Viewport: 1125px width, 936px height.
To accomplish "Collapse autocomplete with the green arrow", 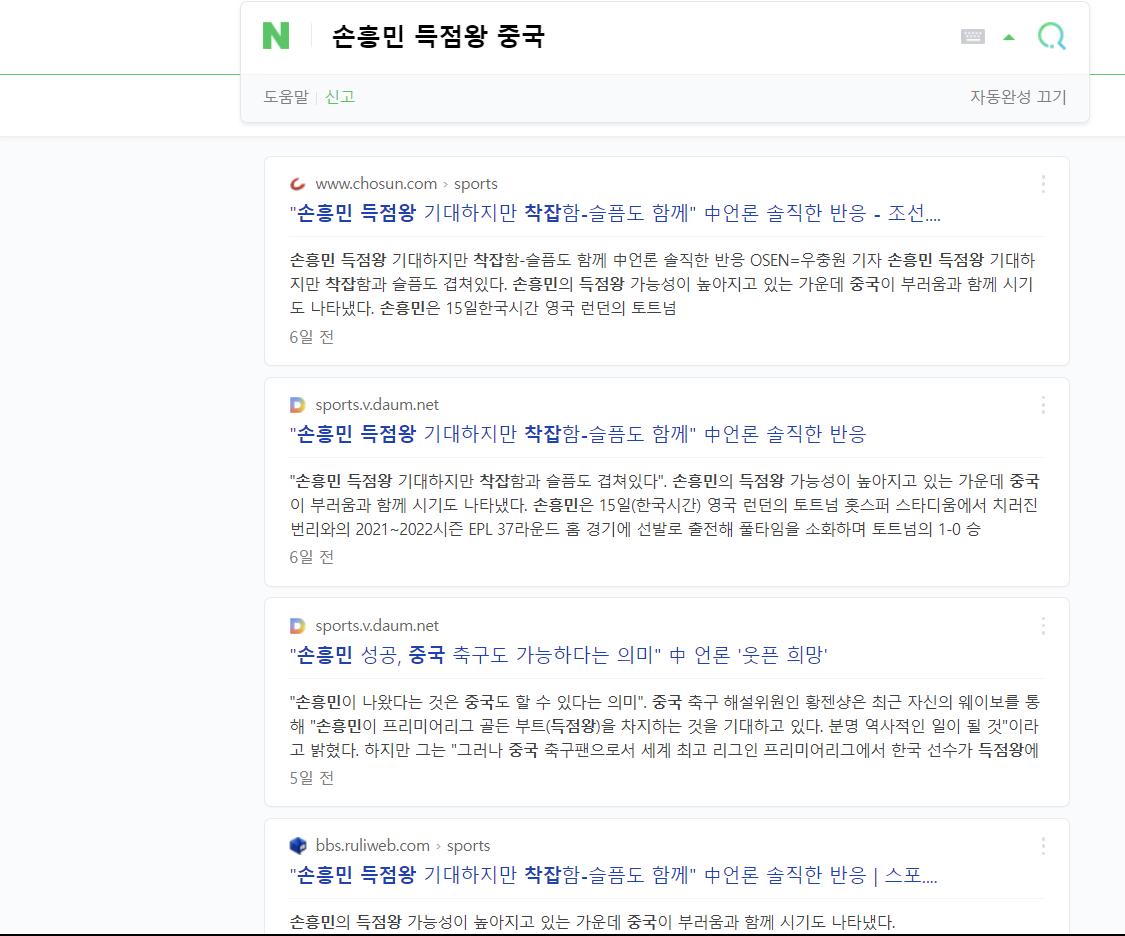I will click(x=1009, y=37).
